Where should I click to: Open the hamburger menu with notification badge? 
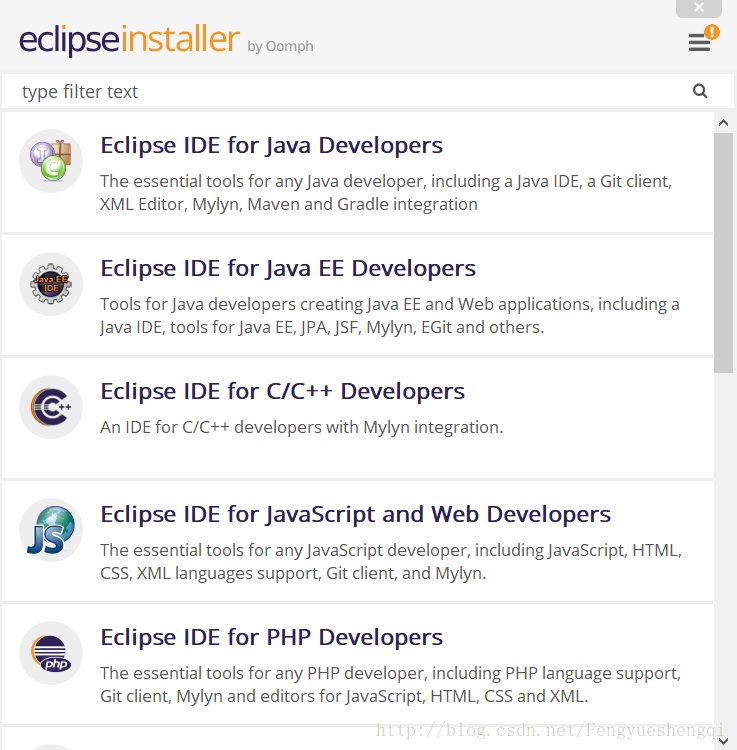(703, 39)
